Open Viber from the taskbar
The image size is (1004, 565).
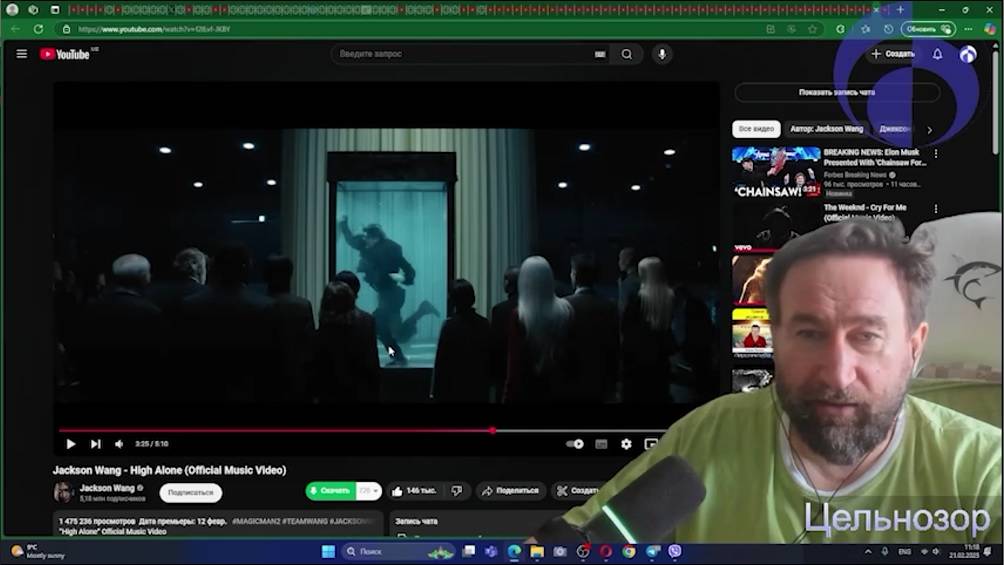point(675,552)
